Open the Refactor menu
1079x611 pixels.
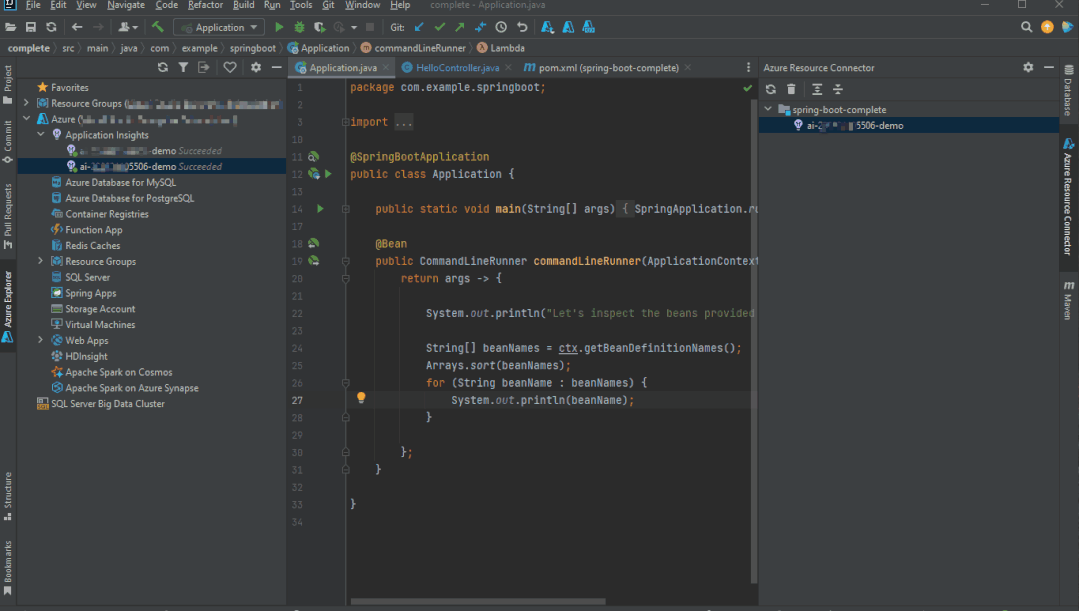click(x=205, y=5)
